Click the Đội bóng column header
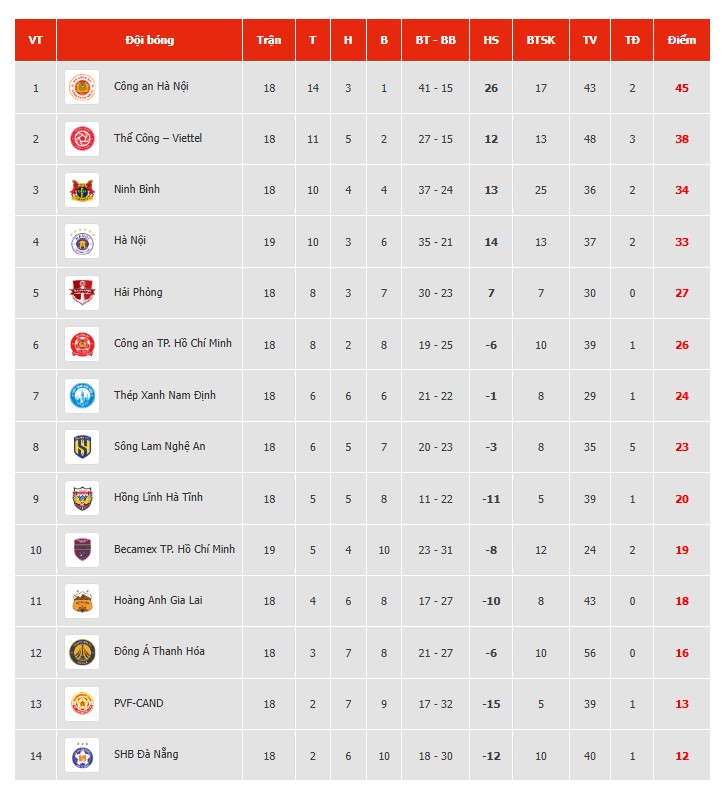Image resolution: width=725 pixels, height=785 pixels. click(150, 40)
